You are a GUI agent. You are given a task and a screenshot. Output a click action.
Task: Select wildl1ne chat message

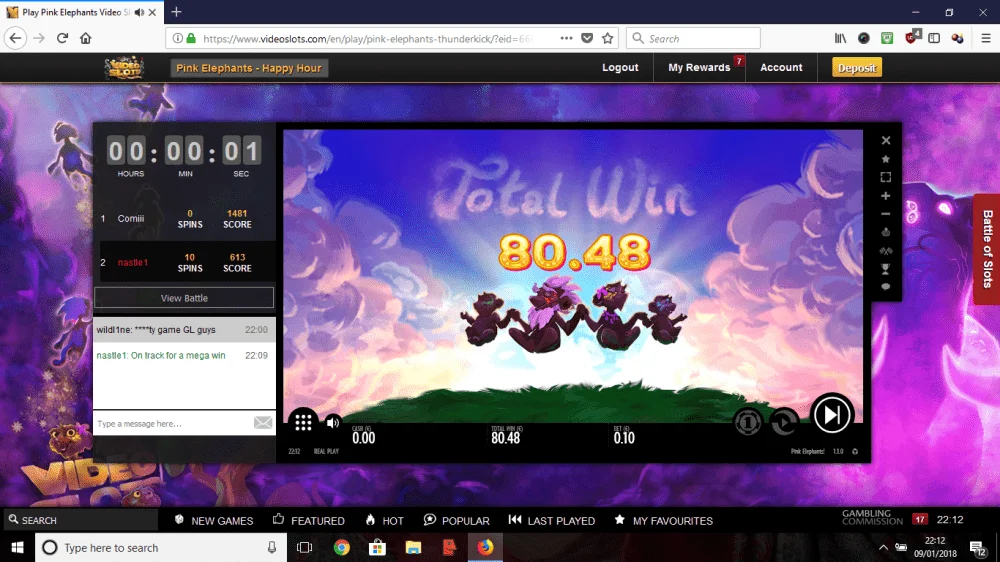click(184, 330)
